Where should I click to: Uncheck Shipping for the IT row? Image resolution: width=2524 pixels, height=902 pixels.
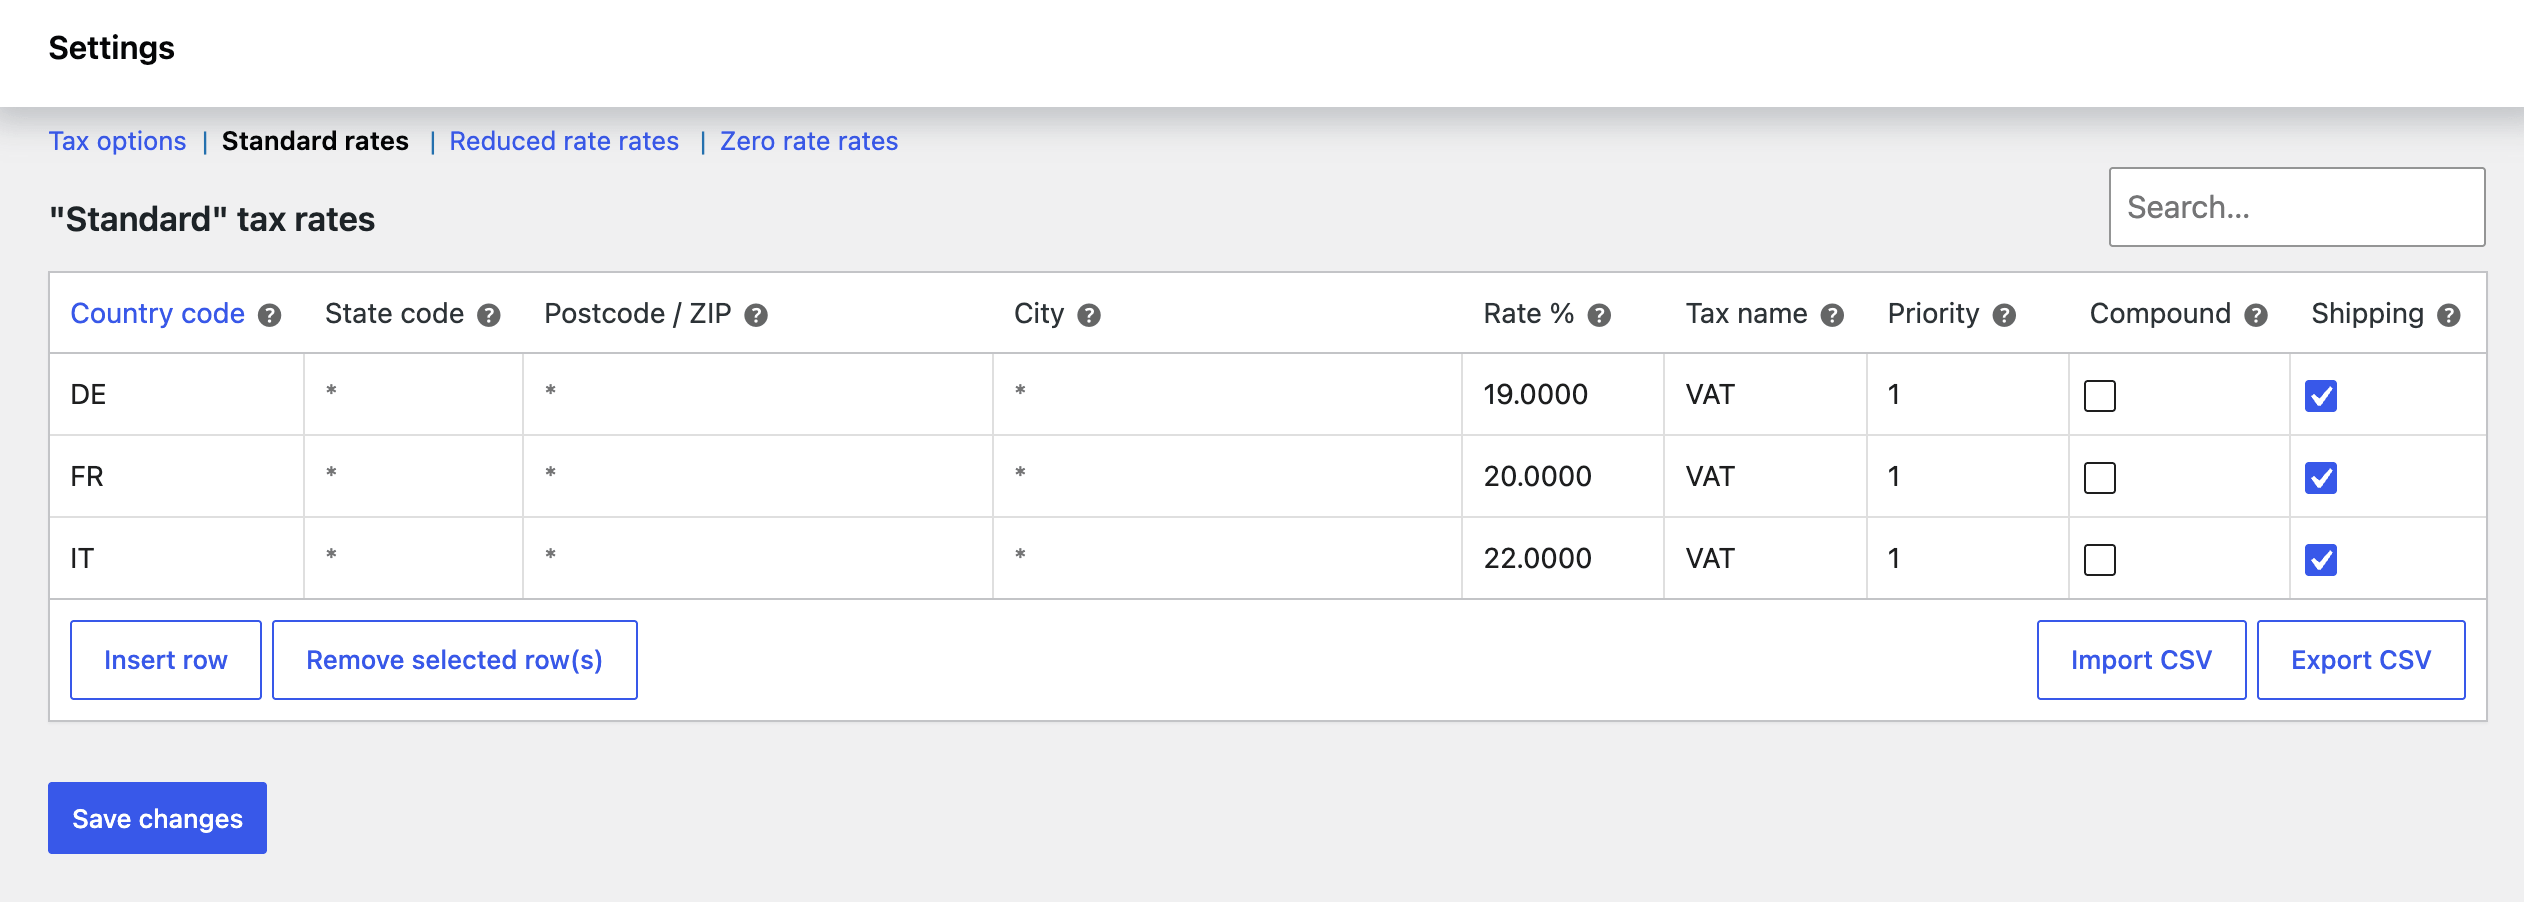tap(2321, 559)
